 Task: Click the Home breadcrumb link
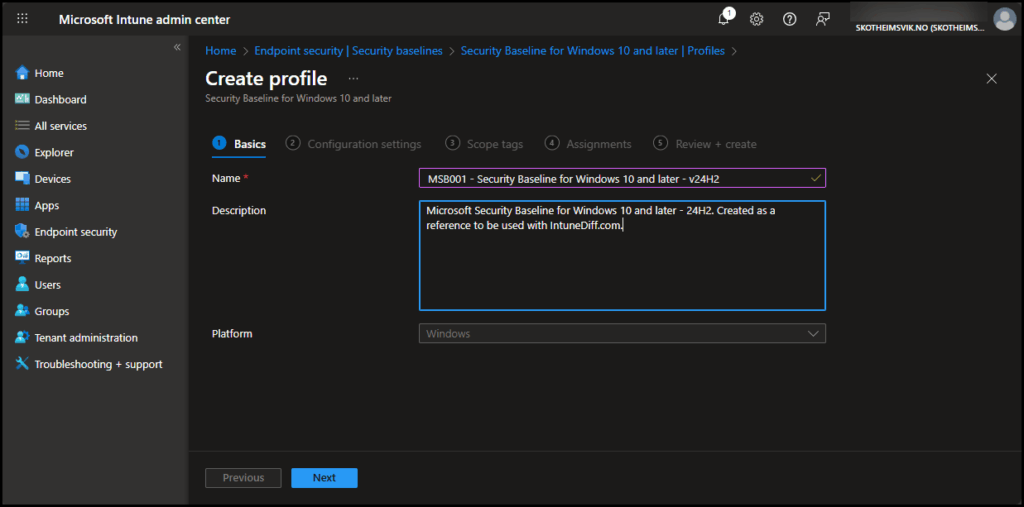pyautogui.click(x=221, y=50)
